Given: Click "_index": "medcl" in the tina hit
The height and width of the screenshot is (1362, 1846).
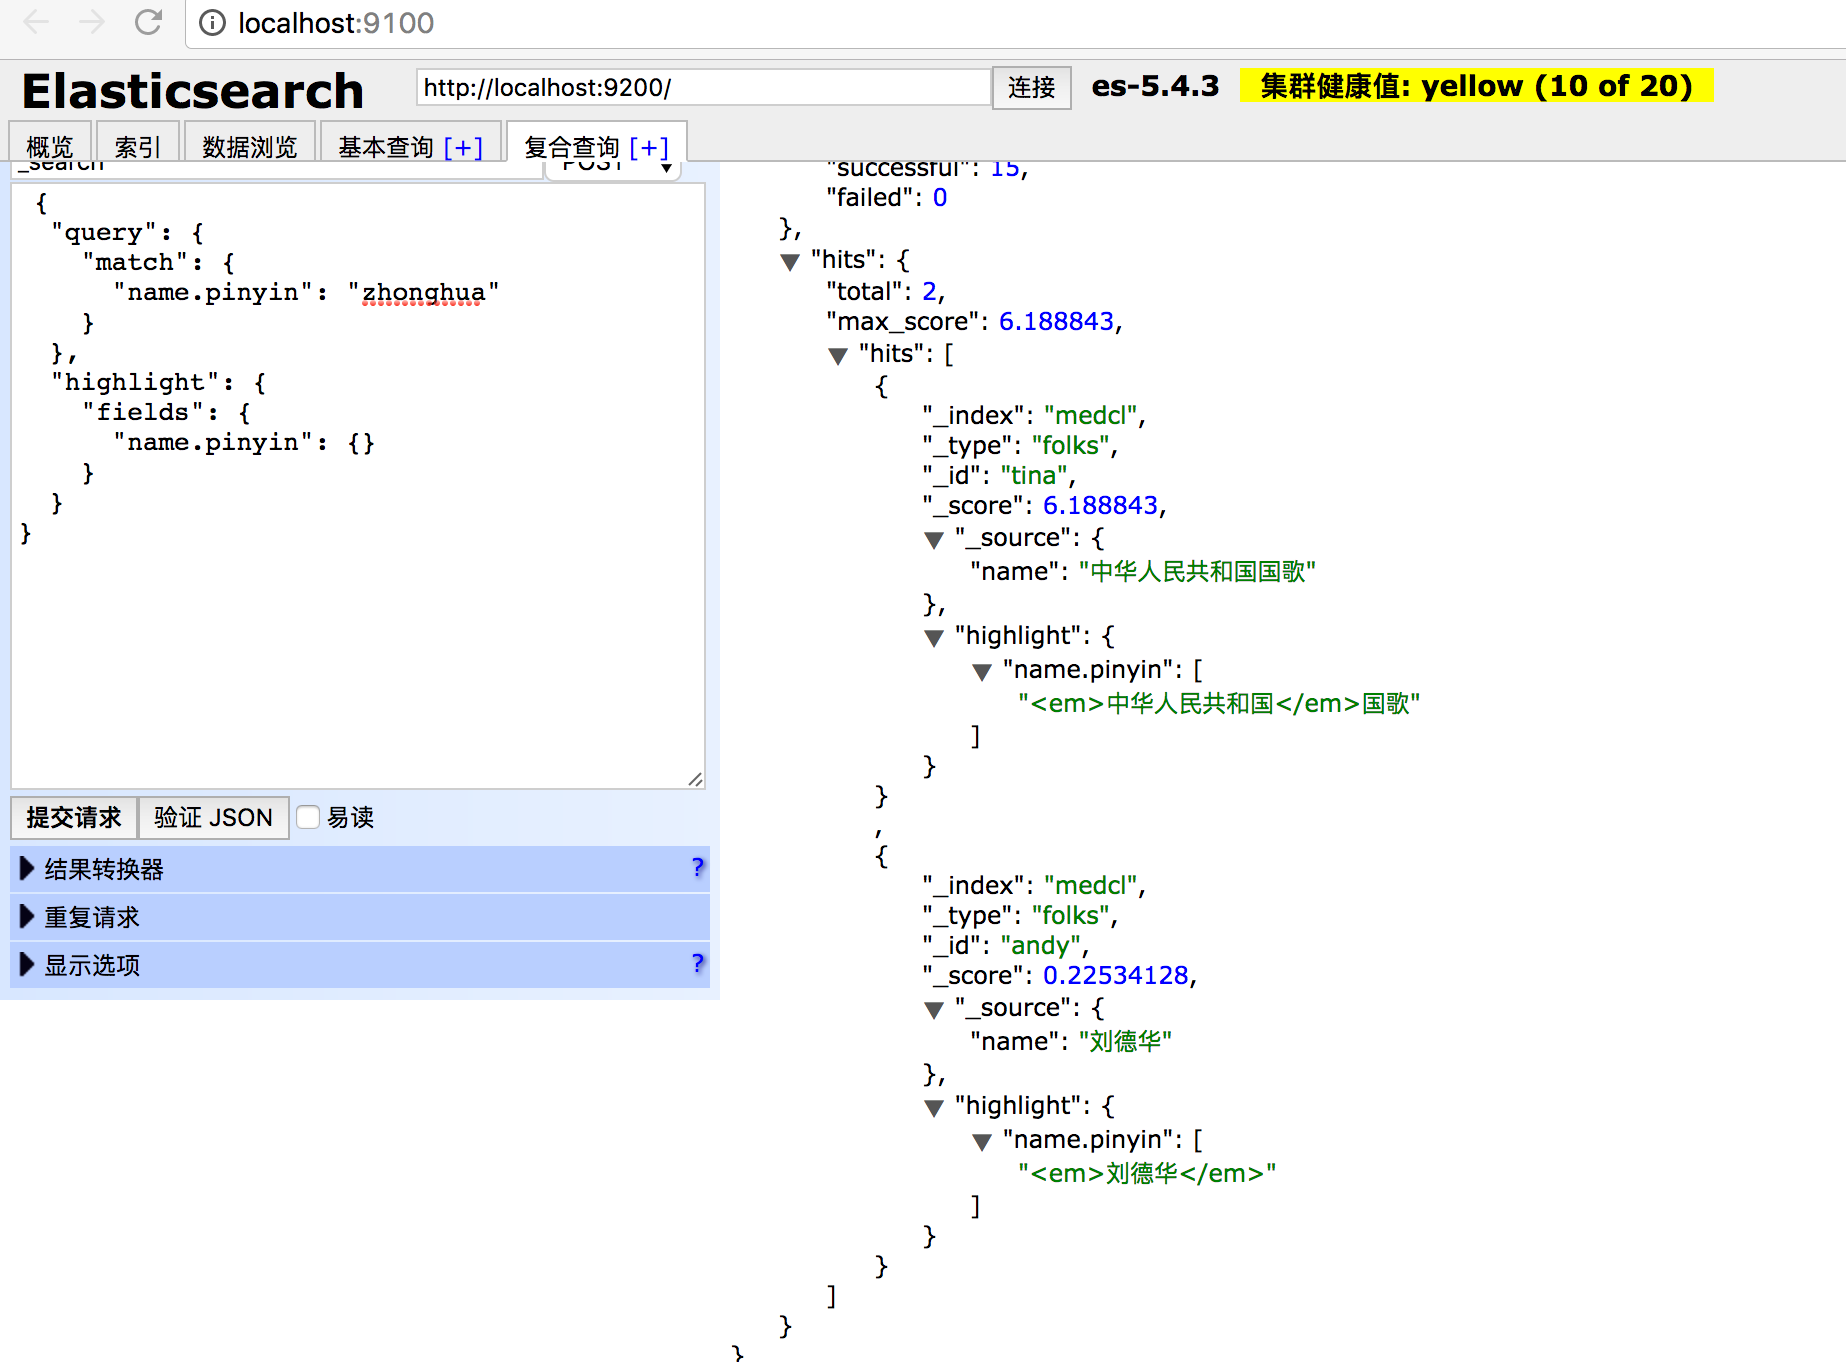Looking at the screenshot, I should tap(1034, 415).
